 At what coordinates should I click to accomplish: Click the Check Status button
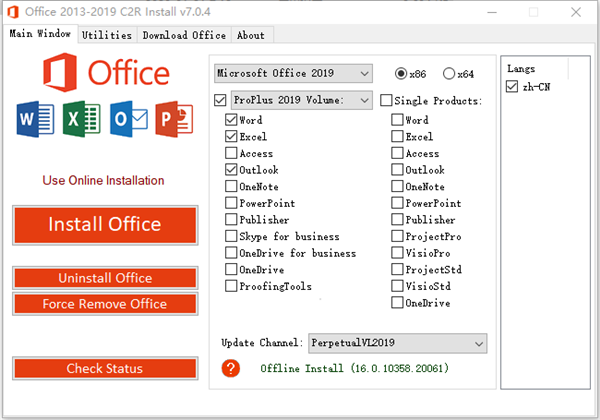pyautogui.click(x=105, y=369)
